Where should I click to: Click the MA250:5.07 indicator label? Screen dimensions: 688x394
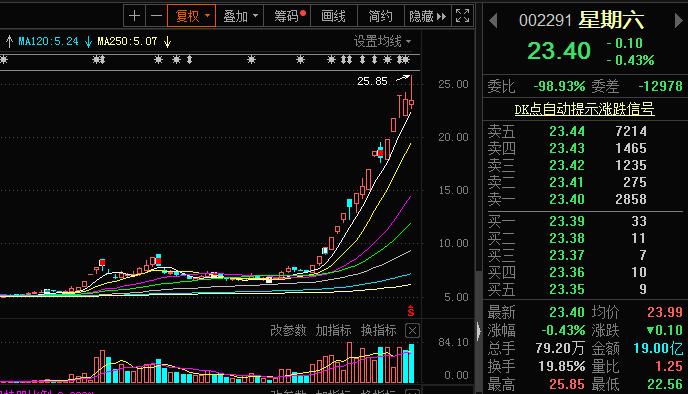coord(127,41)
